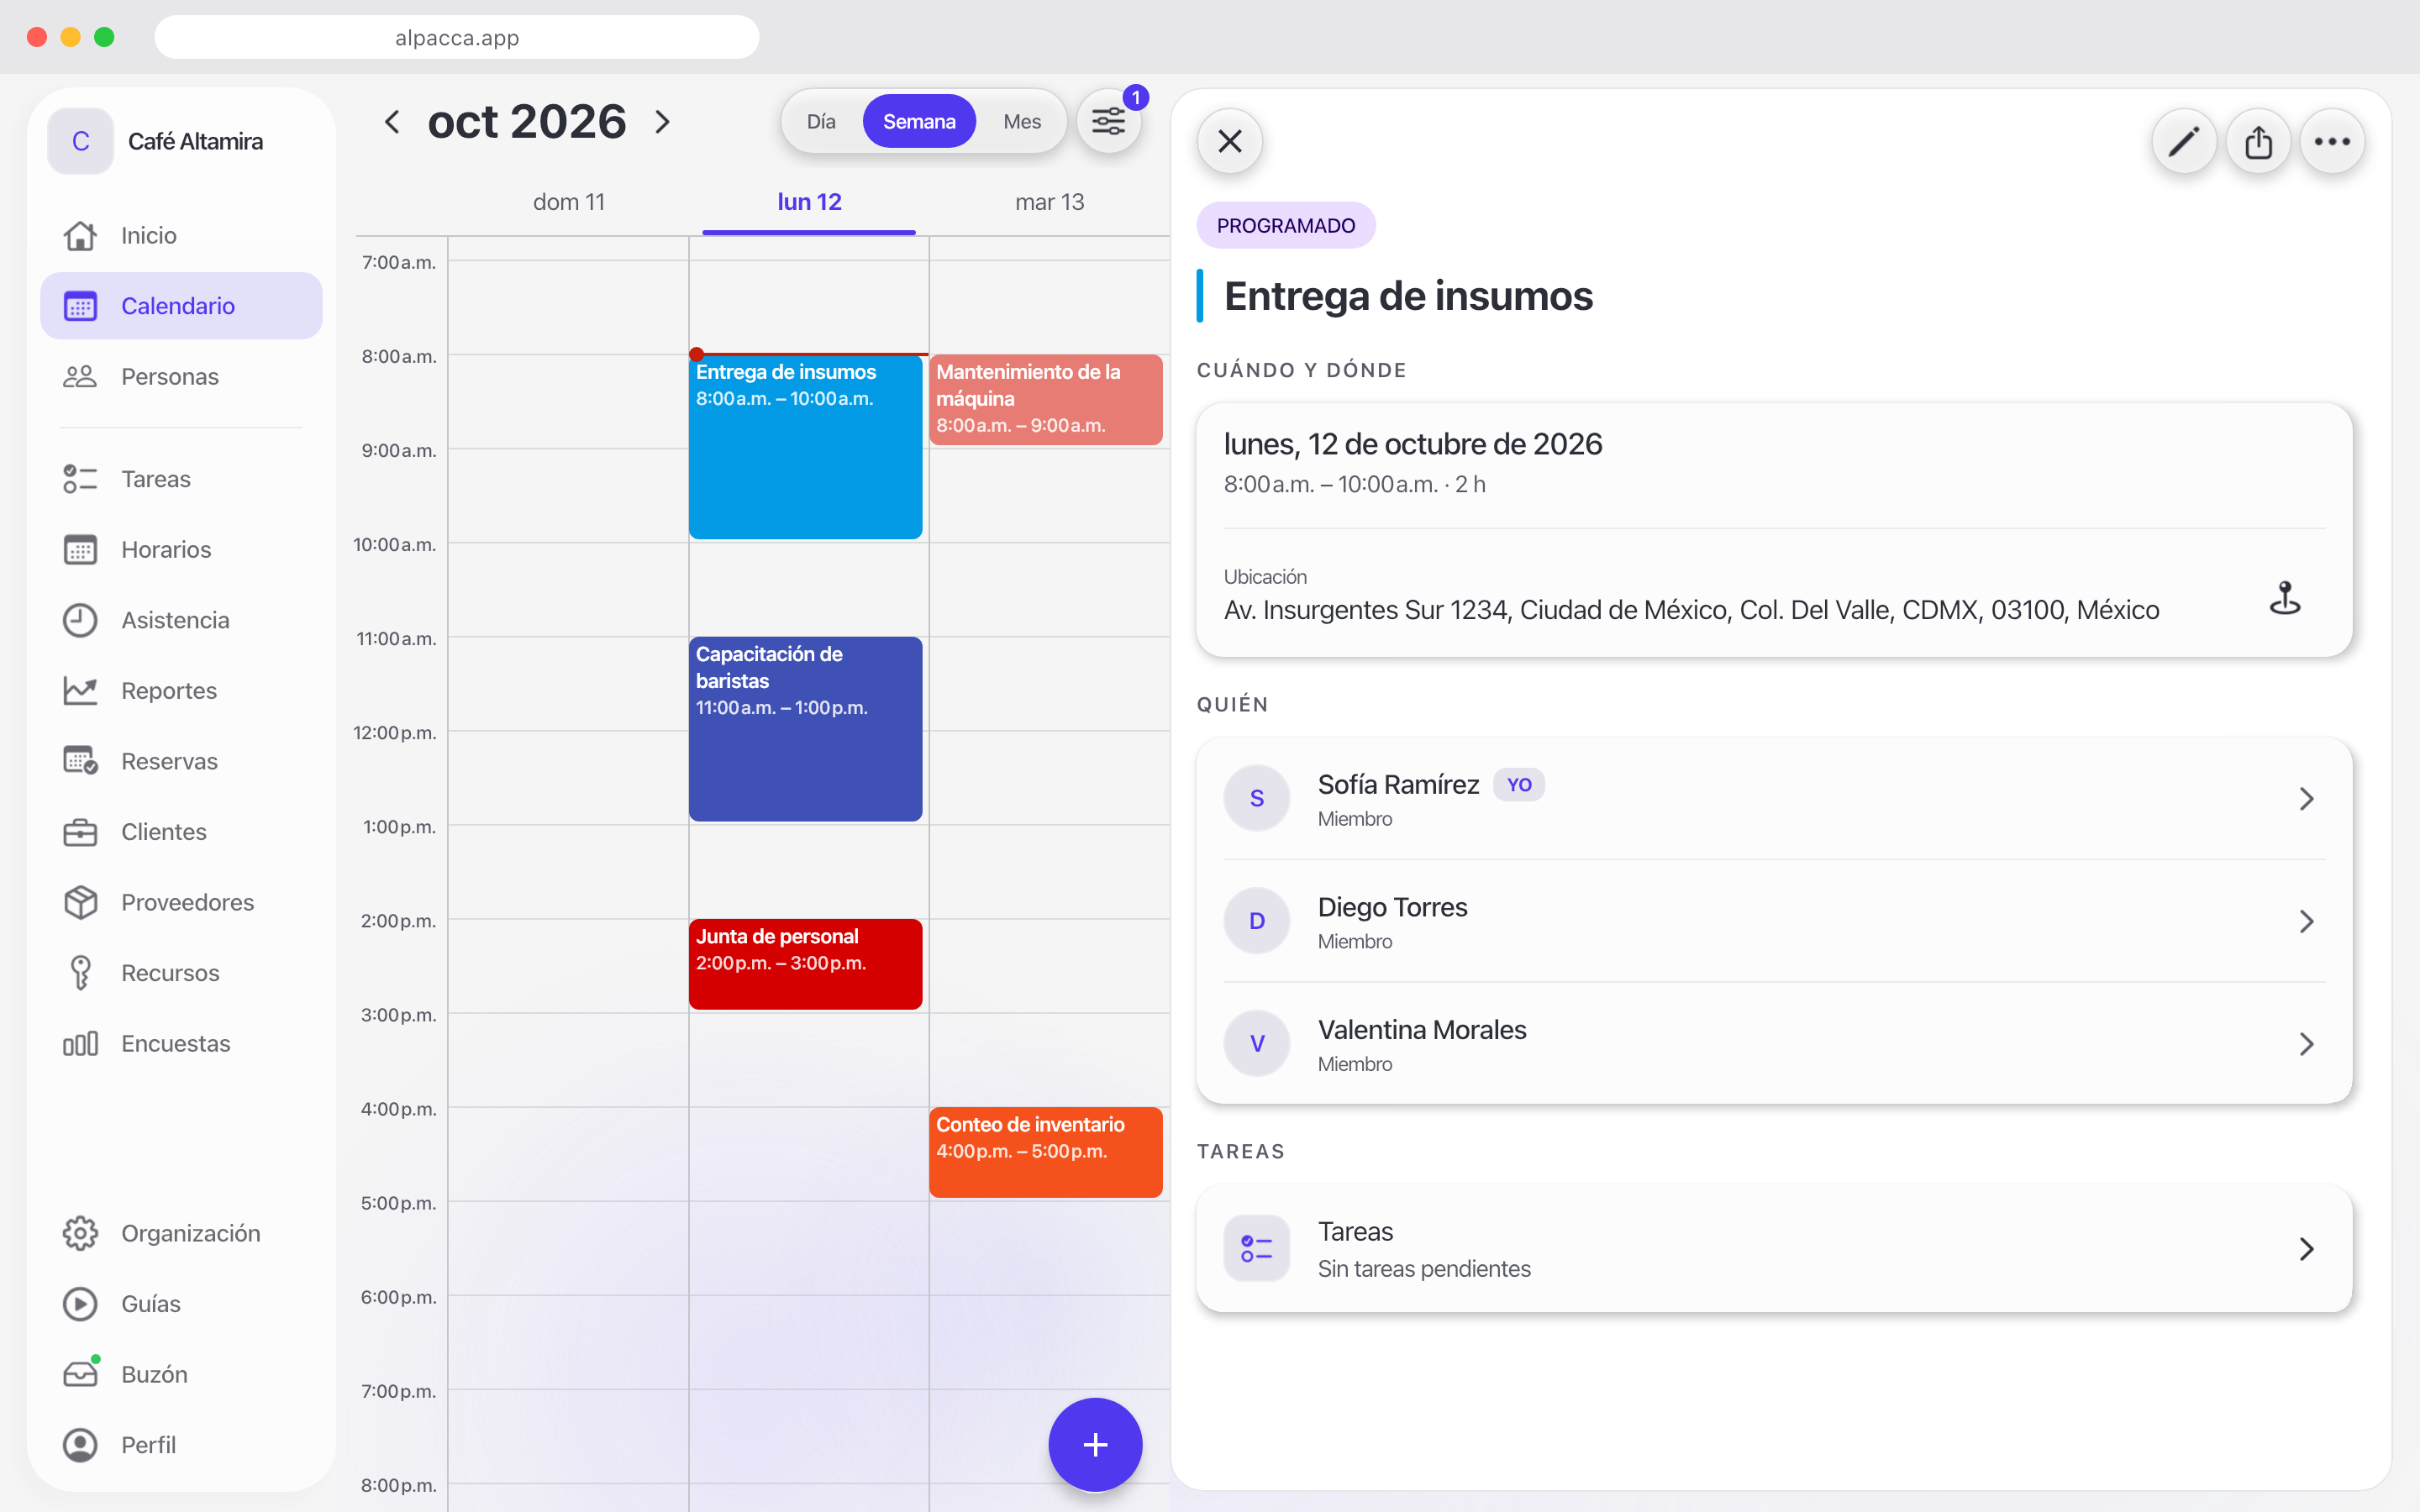Open Junta de personal event

point(805,964)
